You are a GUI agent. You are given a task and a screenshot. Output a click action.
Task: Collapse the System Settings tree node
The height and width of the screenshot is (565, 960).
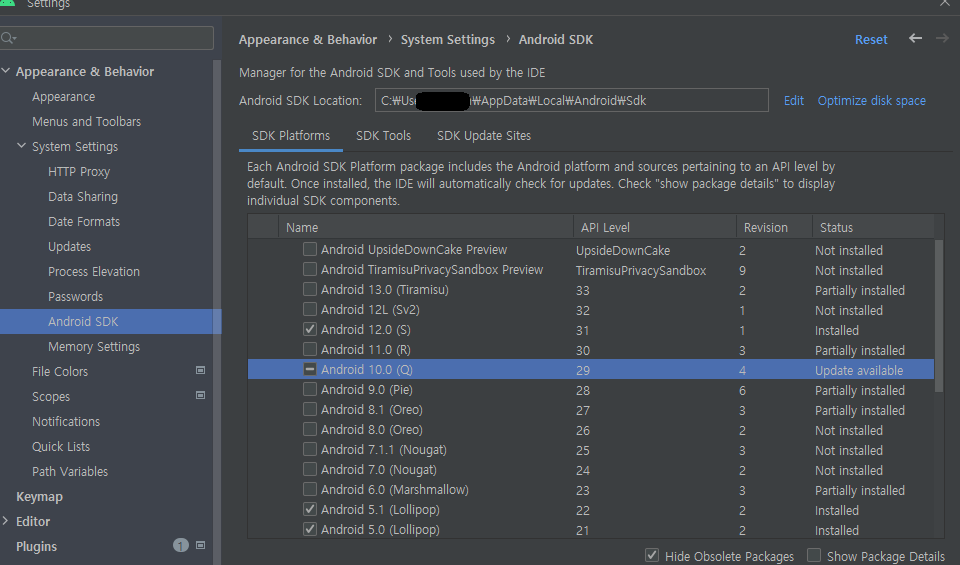tap(21, 146)
